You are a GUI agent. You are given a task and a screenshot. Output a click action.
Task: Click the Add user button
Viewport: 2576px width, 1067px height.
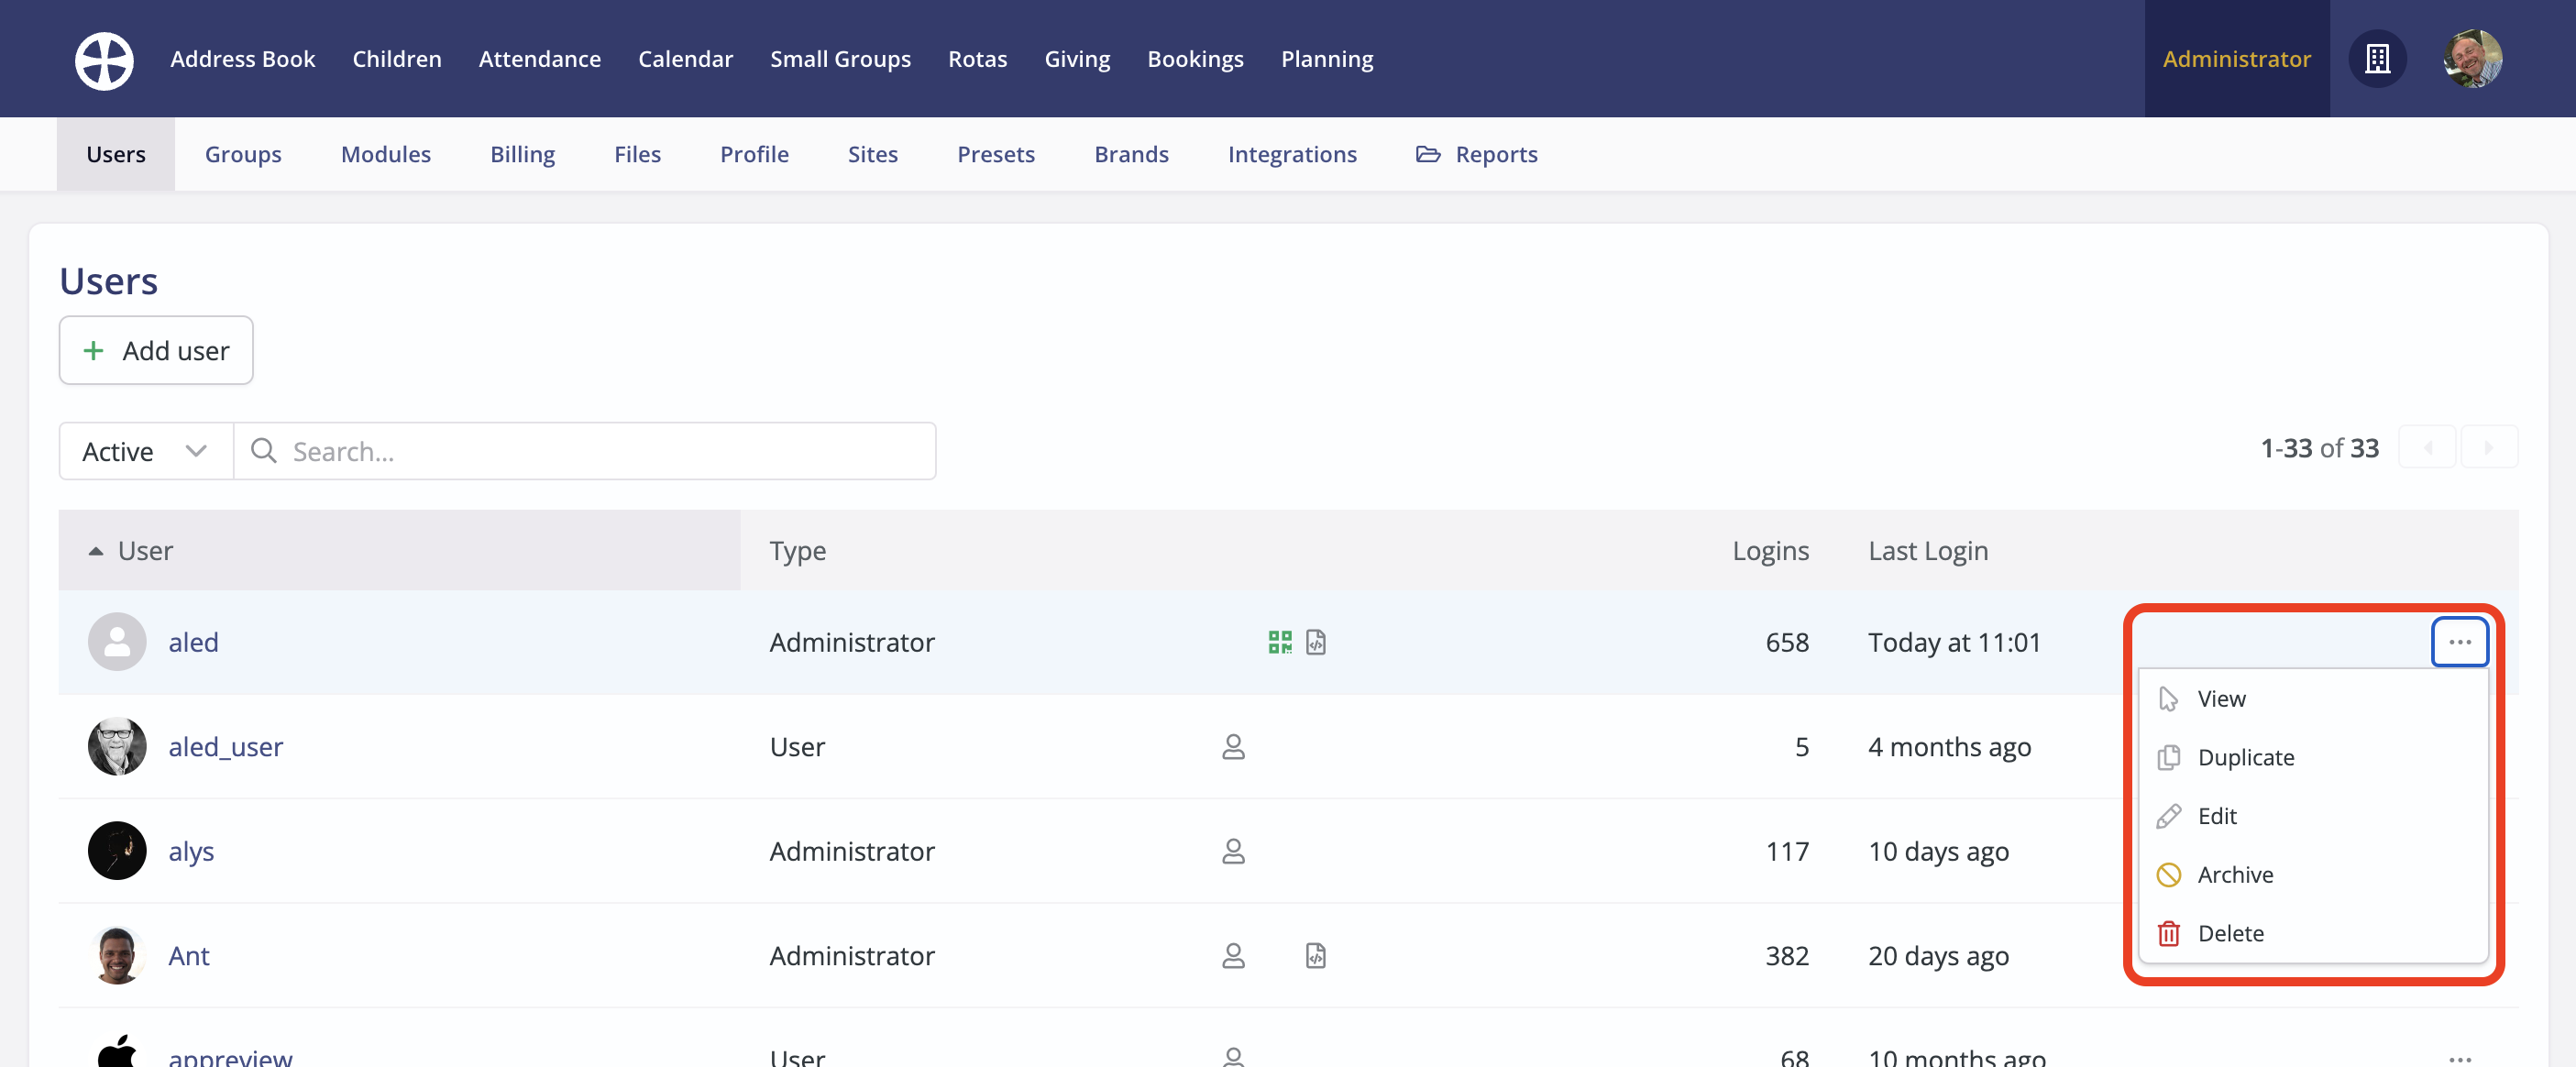click(x=155, y=350)
